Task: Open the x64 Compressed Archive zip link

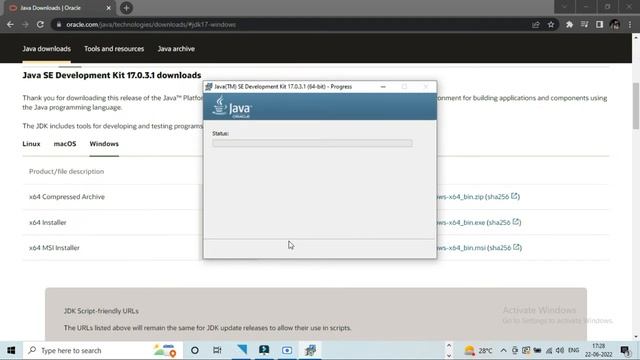Action: point(460,197)
